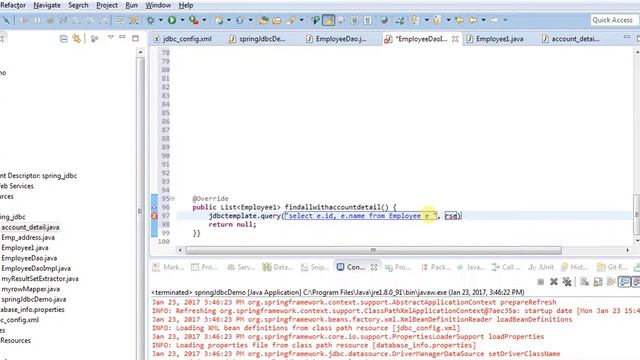The width and height of the screenshot is (640, 360).
Task: Click the Debug bug icon in toolbar
Action: pos(151,20)
